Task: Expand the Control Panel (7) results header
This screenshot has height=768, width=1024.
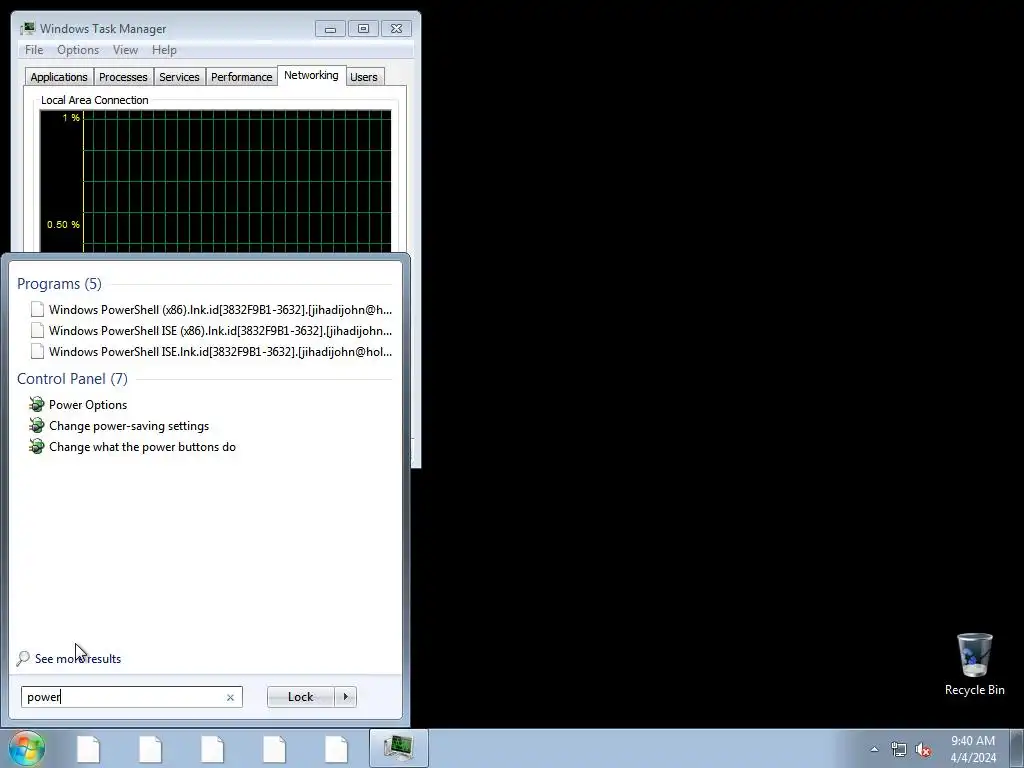Action: coord(72,379)
